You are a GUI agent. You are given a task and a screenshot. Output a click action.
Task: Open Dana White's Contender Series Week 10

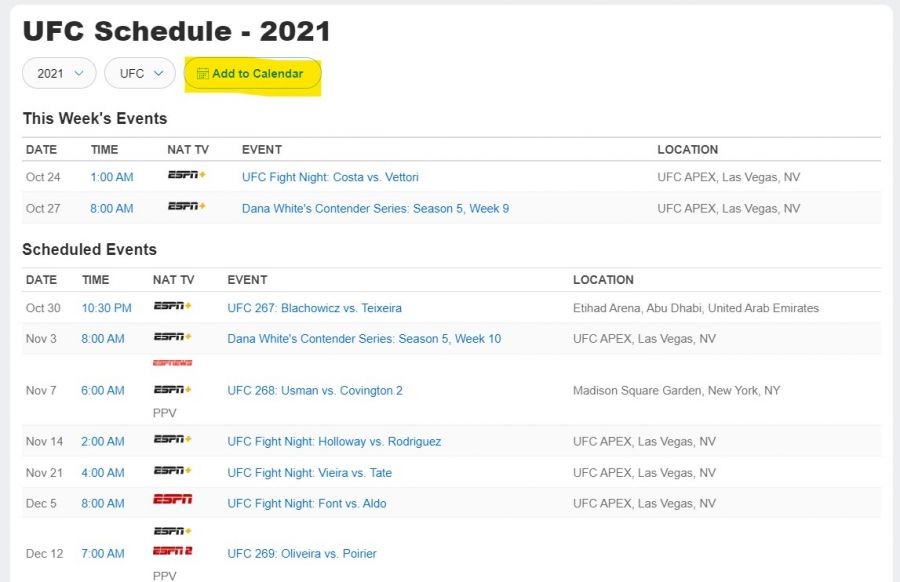pyautogui.click(x=364, y=339)
